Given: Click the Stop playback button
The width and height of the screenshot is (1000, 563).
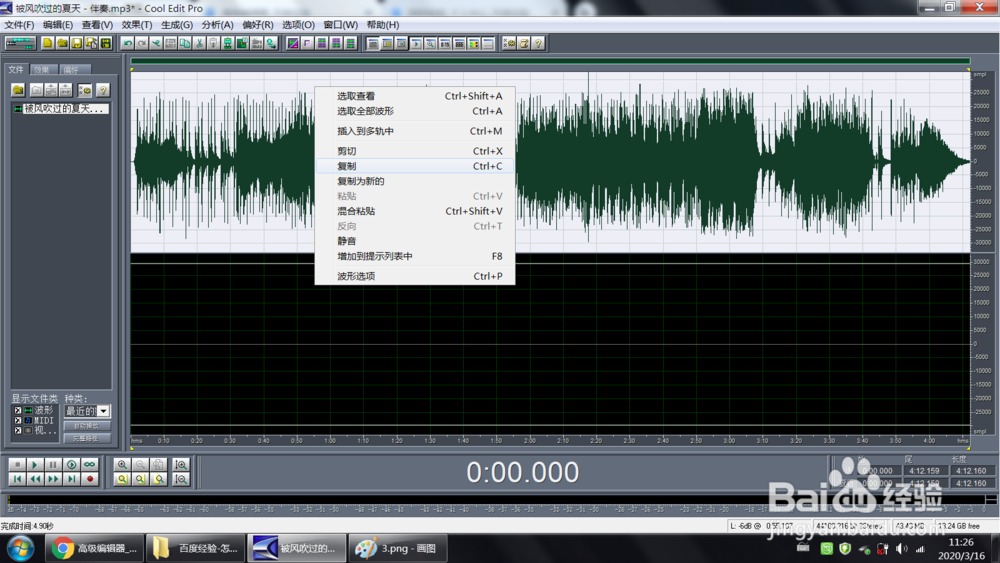Looking at the screenshot, I should 17,465.
